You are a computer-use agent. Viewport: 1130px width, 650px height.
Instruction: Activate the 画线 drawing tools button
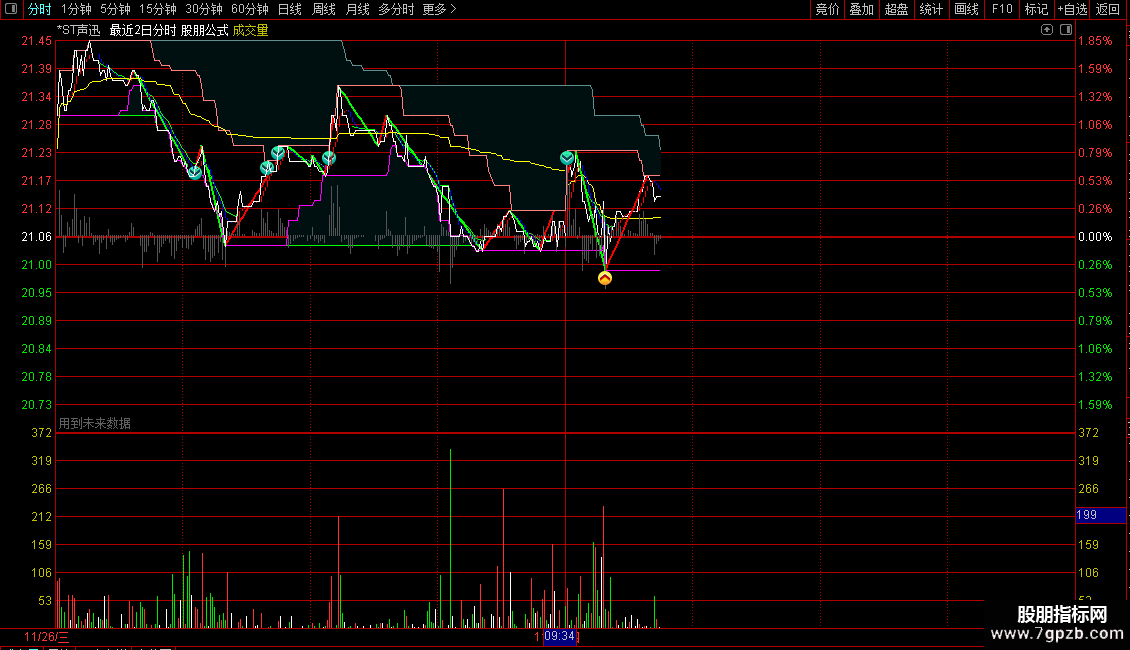(966, 9)
